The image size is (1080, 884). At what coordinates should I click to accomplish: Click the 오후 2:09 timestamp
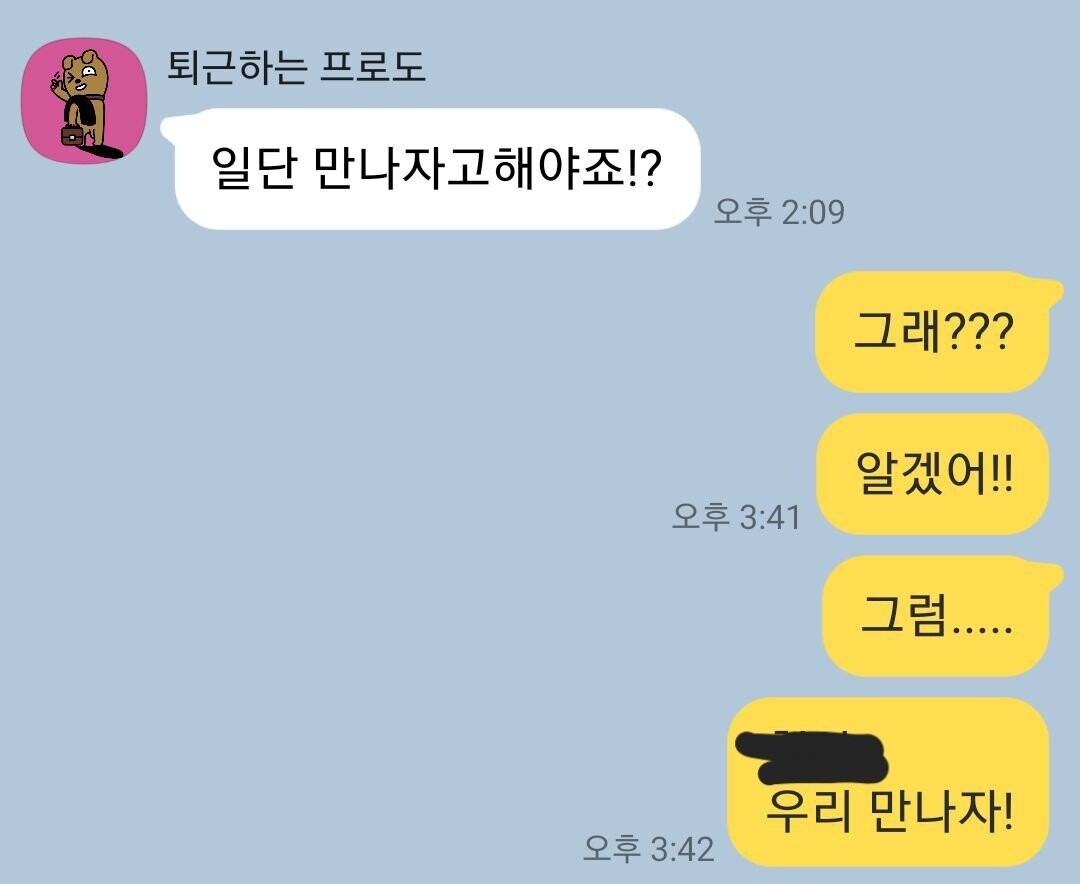[779, 212]
